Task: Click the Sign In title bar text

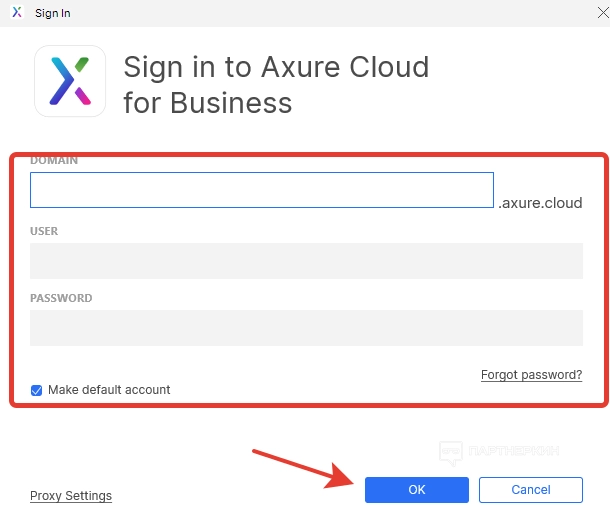Action: coord(53,14)
